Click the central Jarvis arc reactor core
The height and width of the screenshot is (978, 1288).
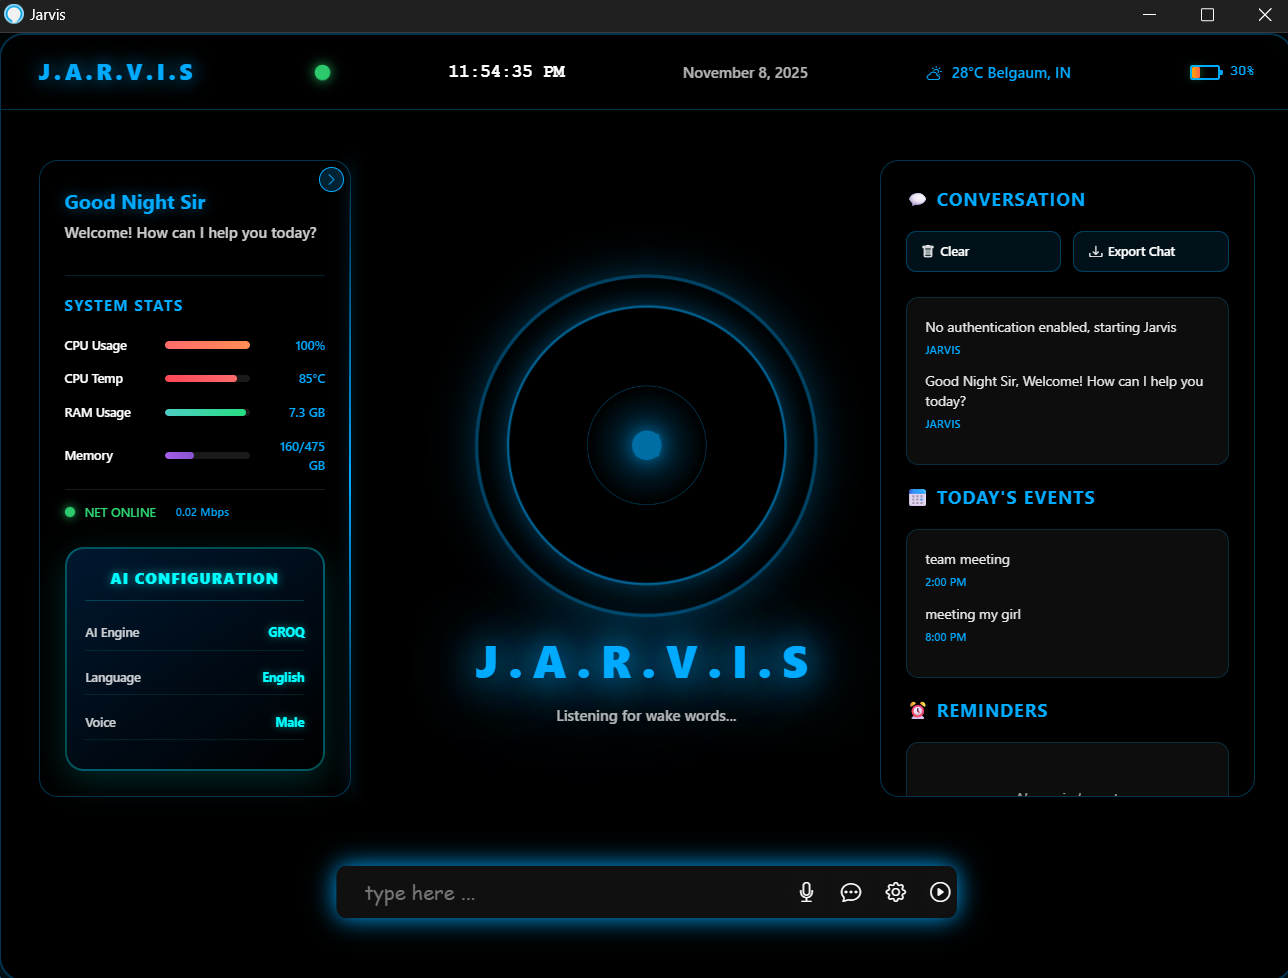click(646, 446)
